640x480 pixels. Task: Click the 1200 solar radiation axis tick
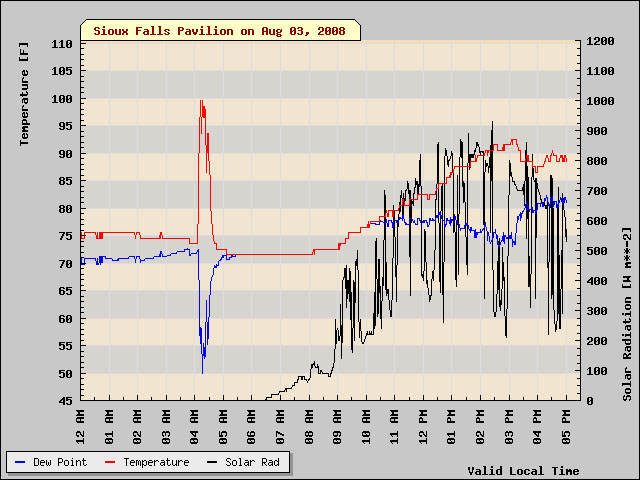[x=600, y=41]
